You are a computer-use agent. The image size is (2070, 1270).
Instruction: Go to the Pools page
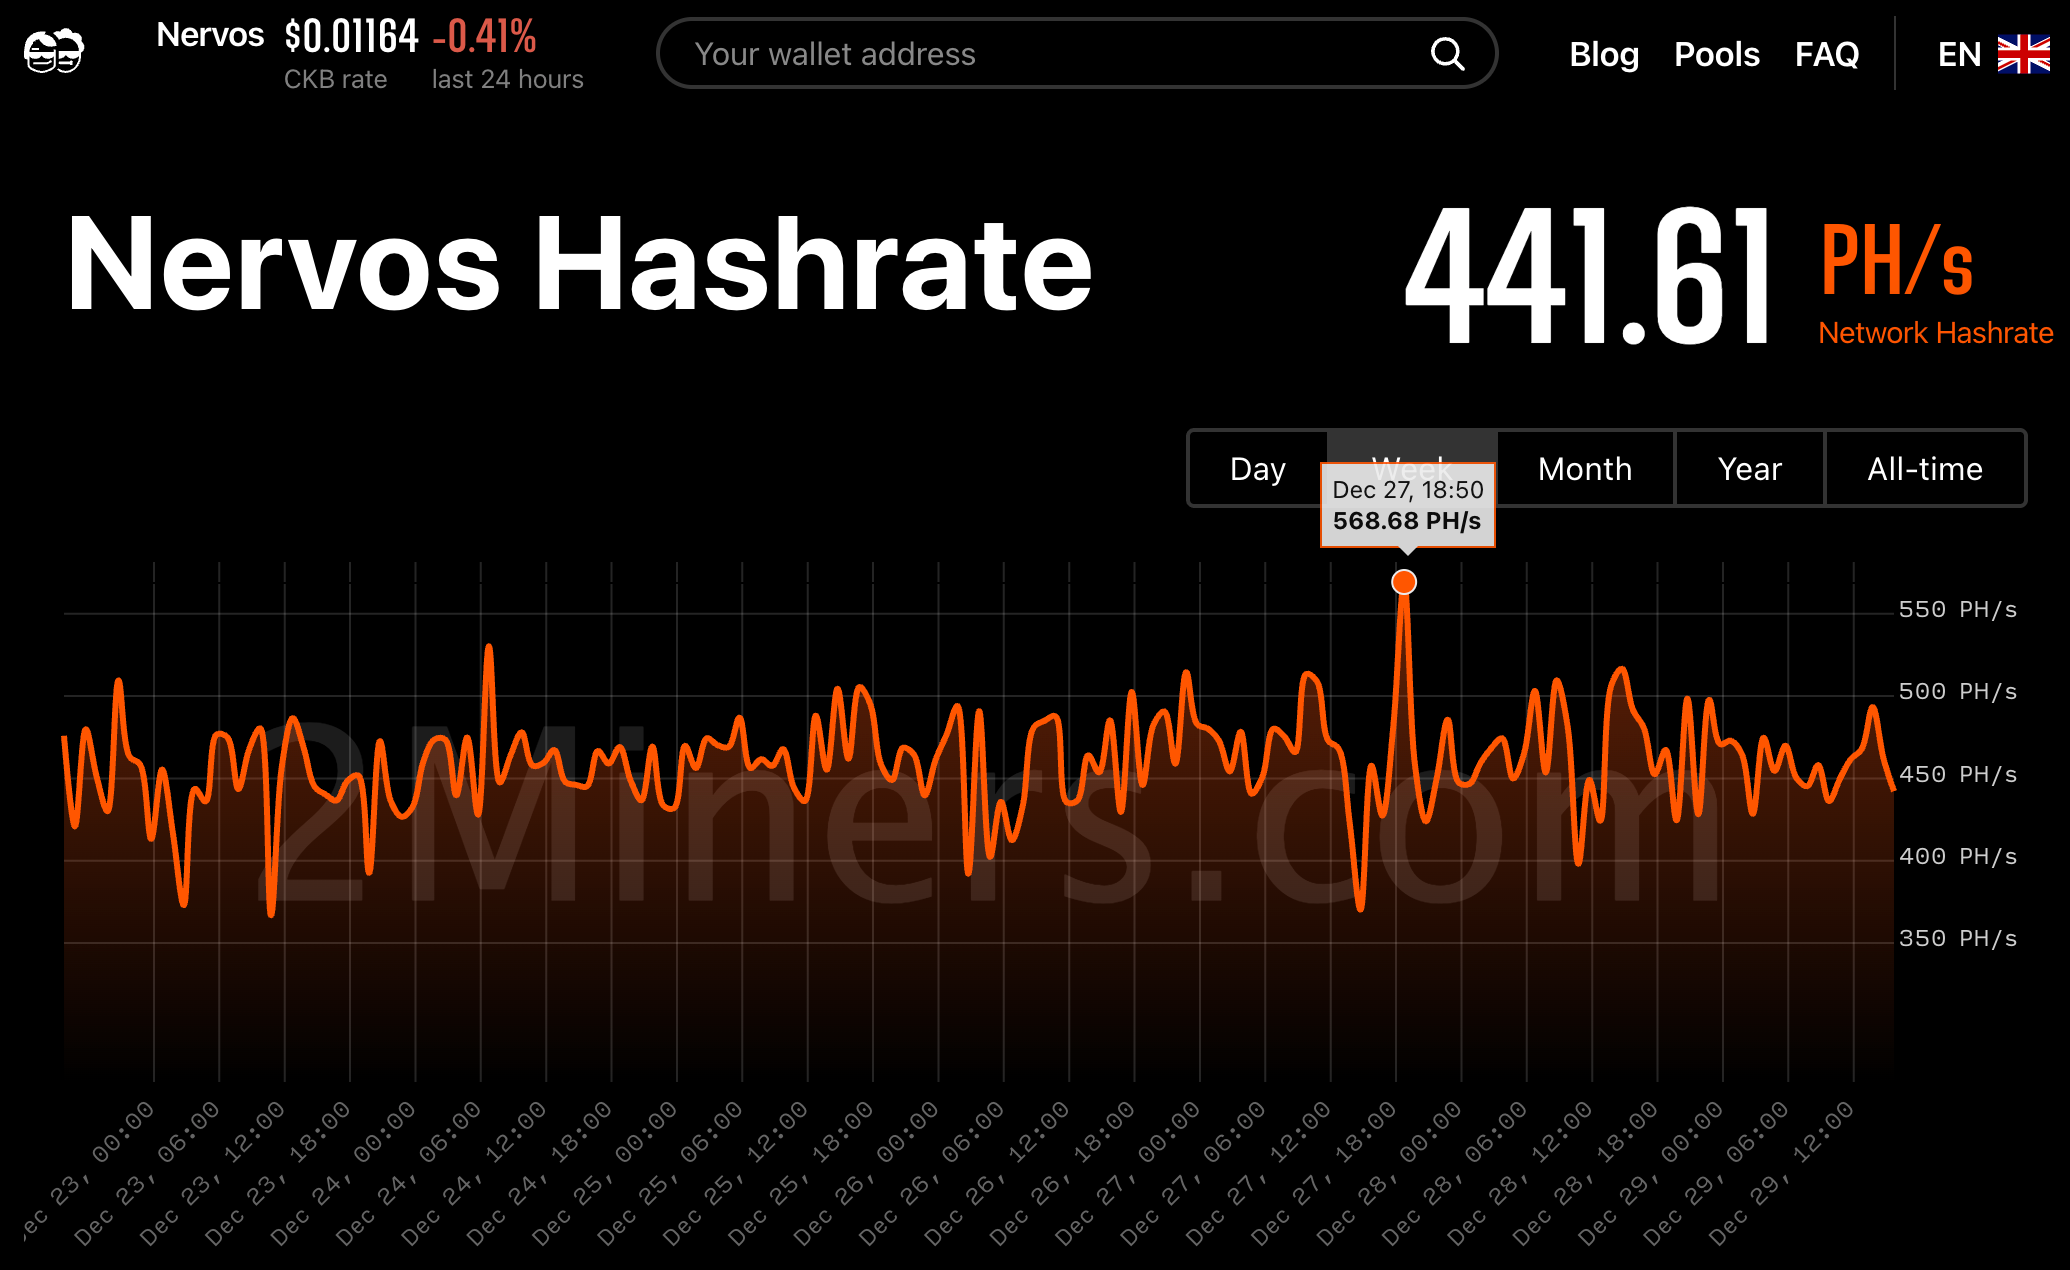[1717, 54]
